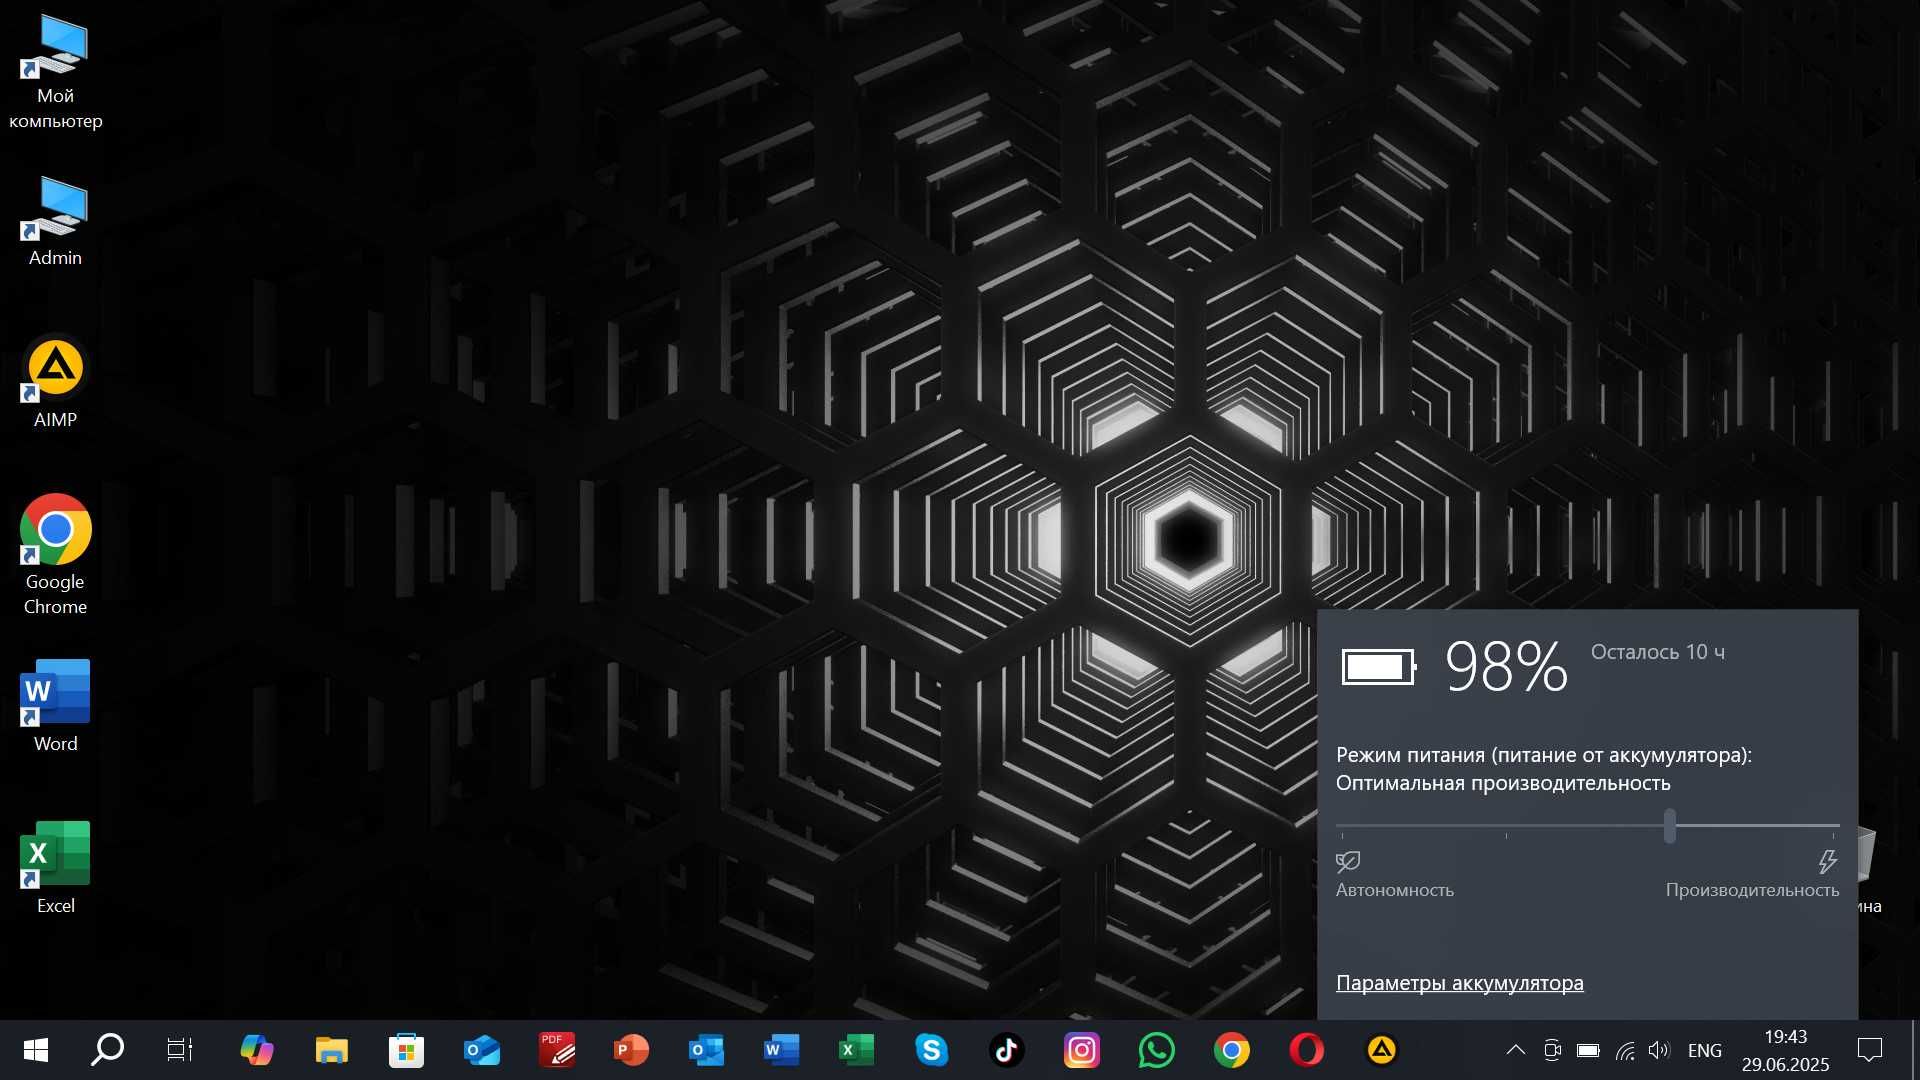Image resolution: width=1920 pixels, height=1080 pixels.
Task: Open Chrome from the taskbar
Action: [x=1232, y=1050]
